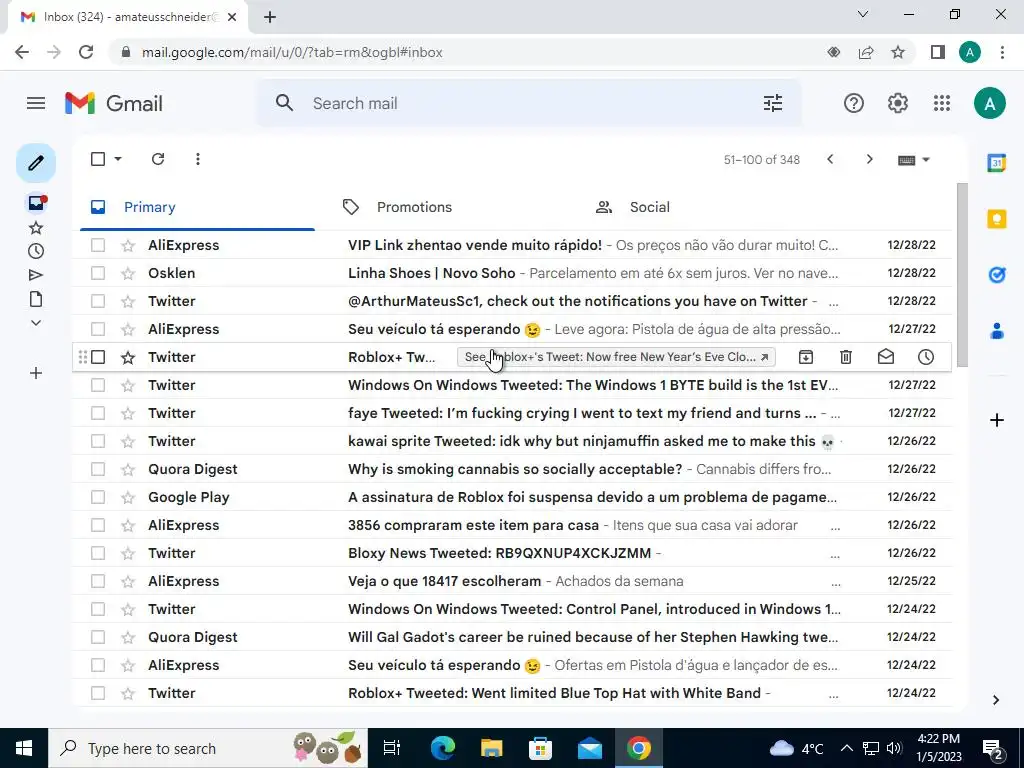Open Google apps grid
The width and height of the screenshot is (1024, 768).
[942, 103]
